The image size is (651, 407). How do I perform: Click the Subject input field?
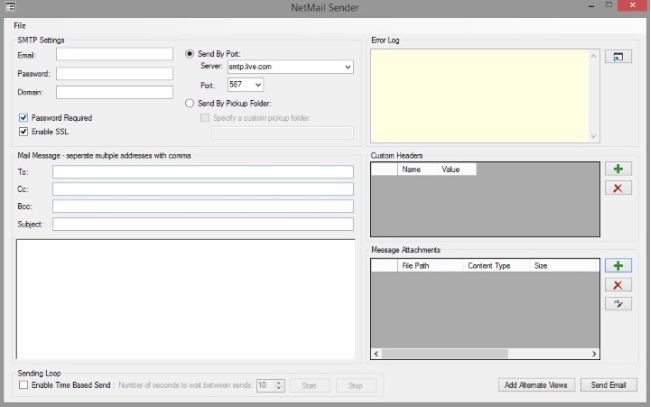[203, 224]
